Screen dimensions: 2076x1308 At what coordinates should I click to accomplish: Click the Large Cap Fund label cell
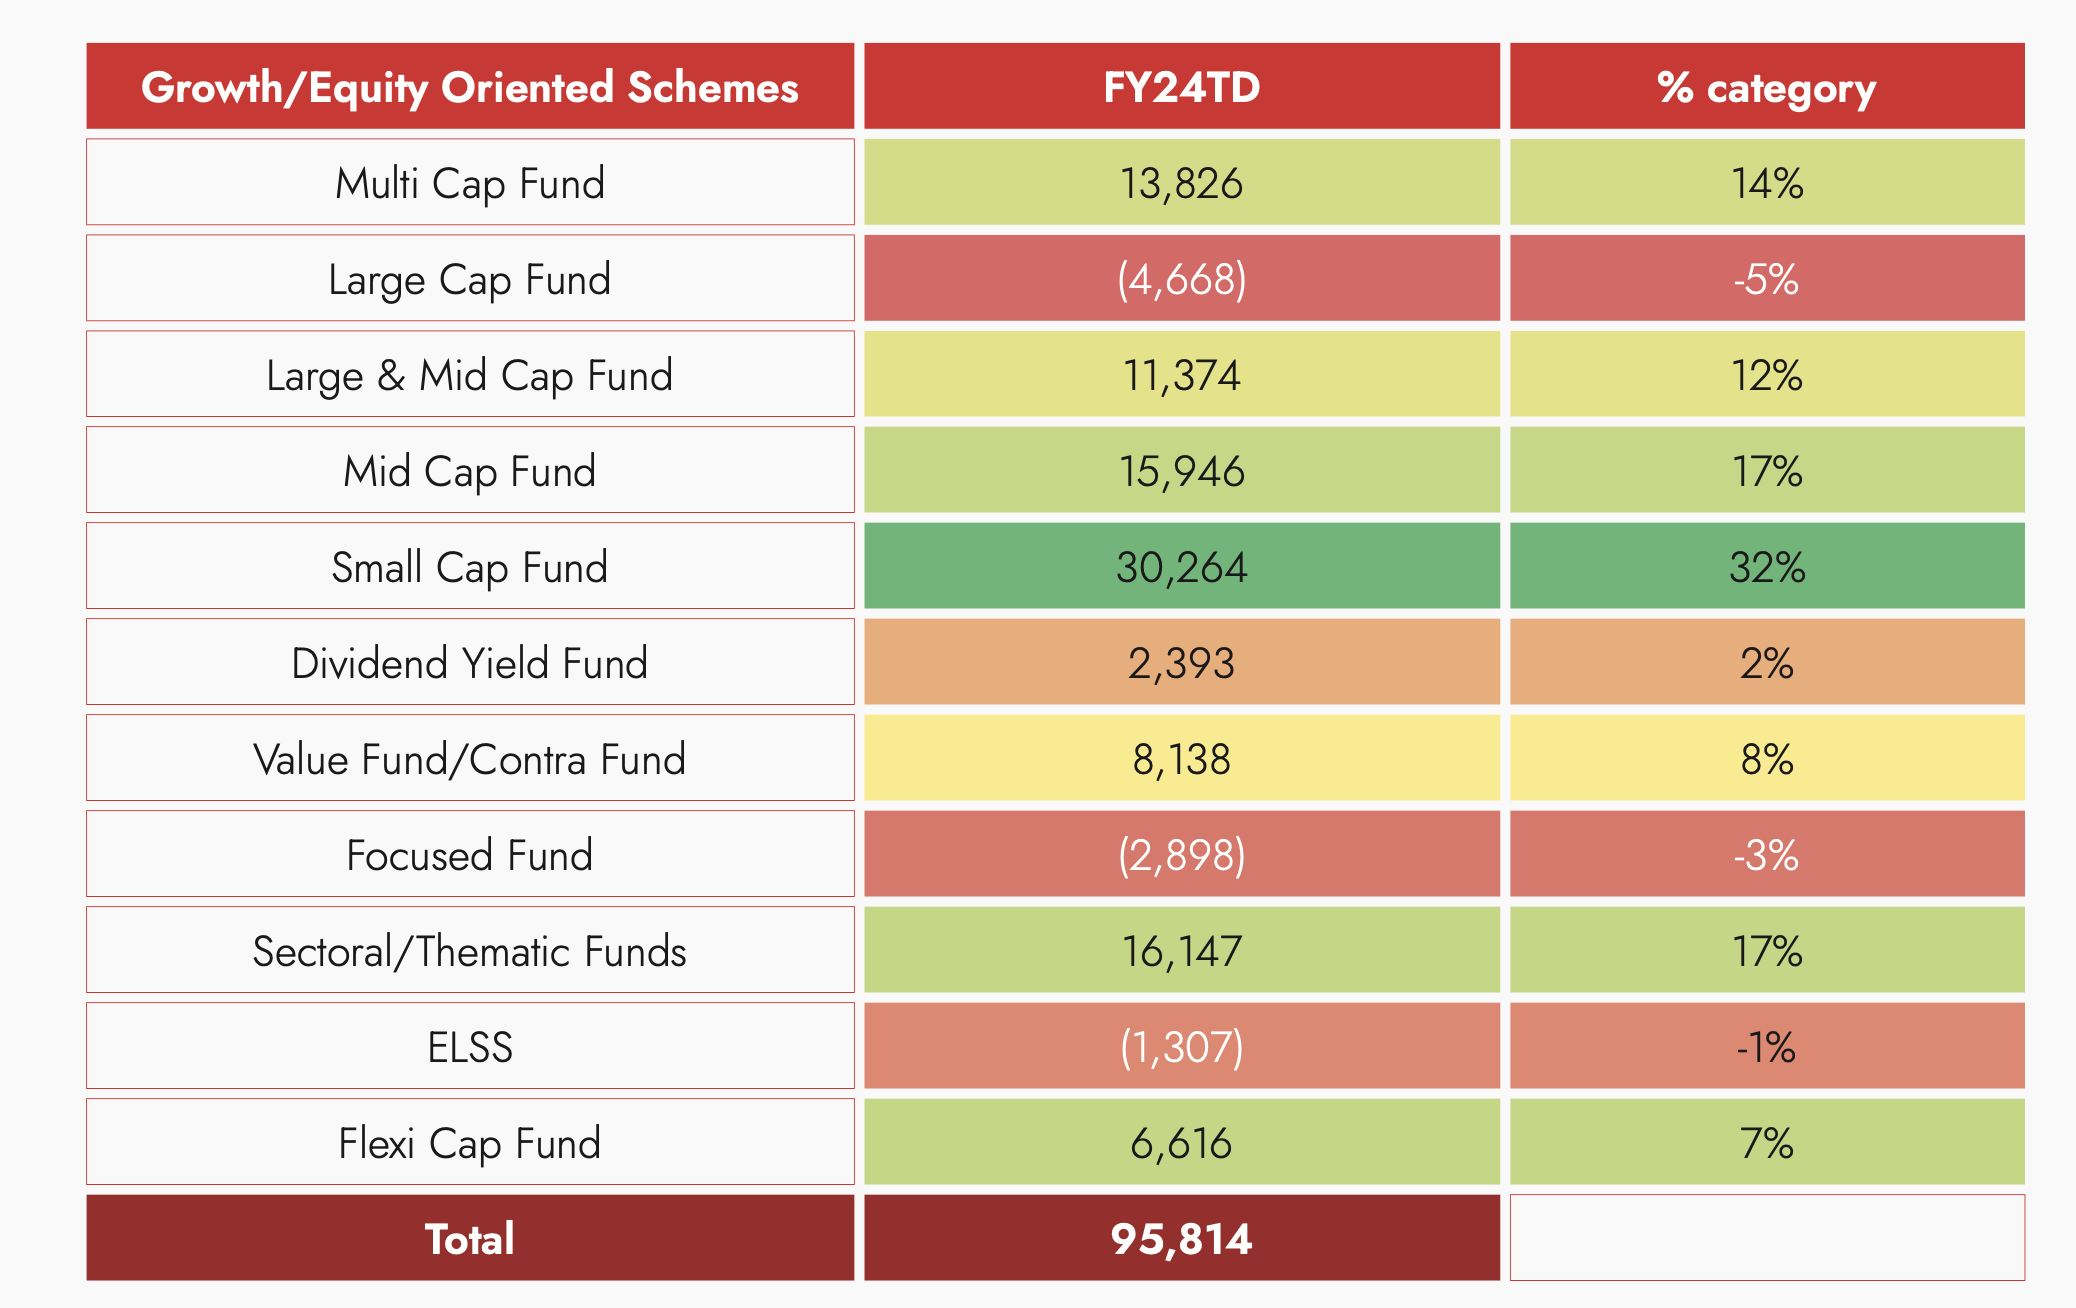[470, 279]
